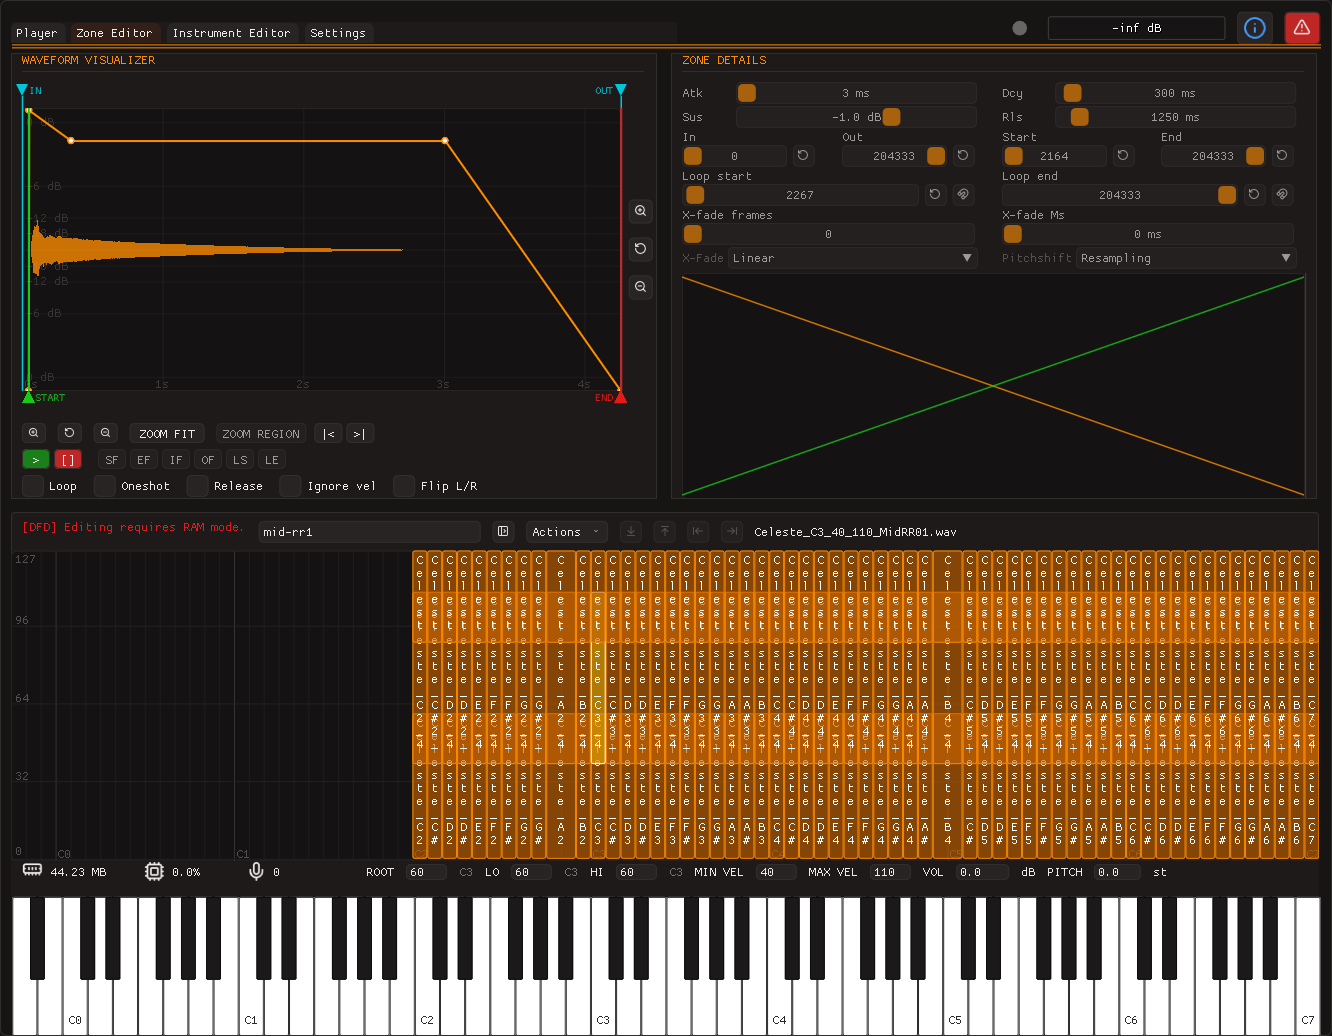Jump to sample end with >| button
1332x1036 pixels.
[360, 433]
